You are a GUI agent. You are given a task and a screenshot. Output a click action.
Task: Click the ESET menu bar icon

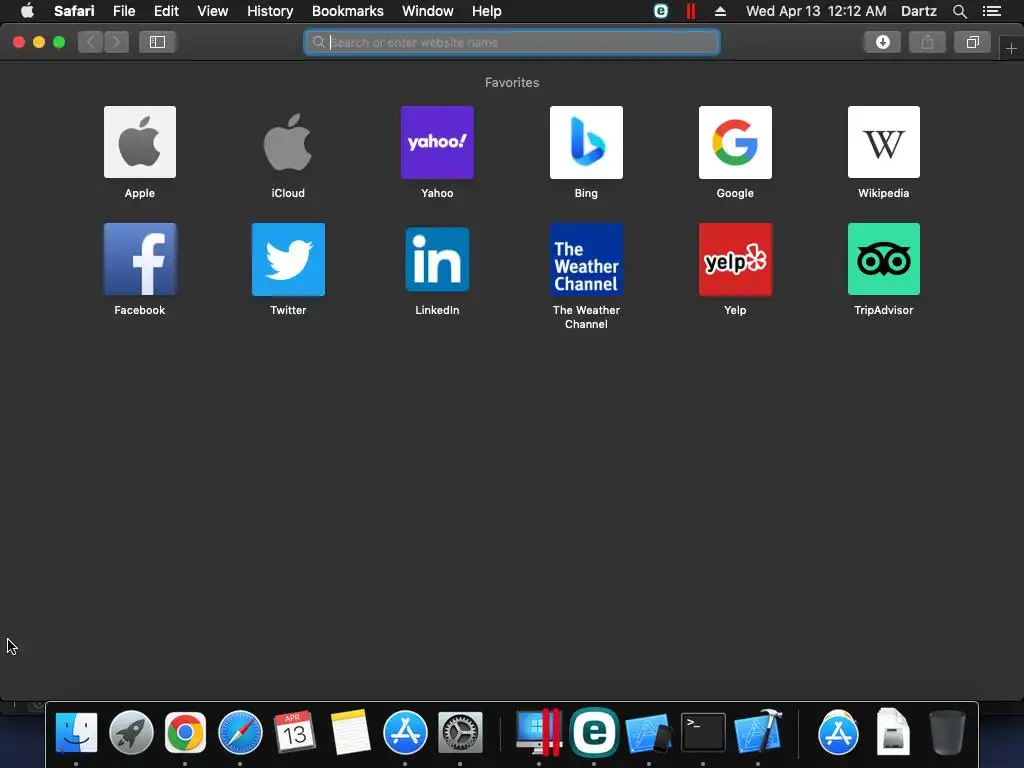[661, 11]
